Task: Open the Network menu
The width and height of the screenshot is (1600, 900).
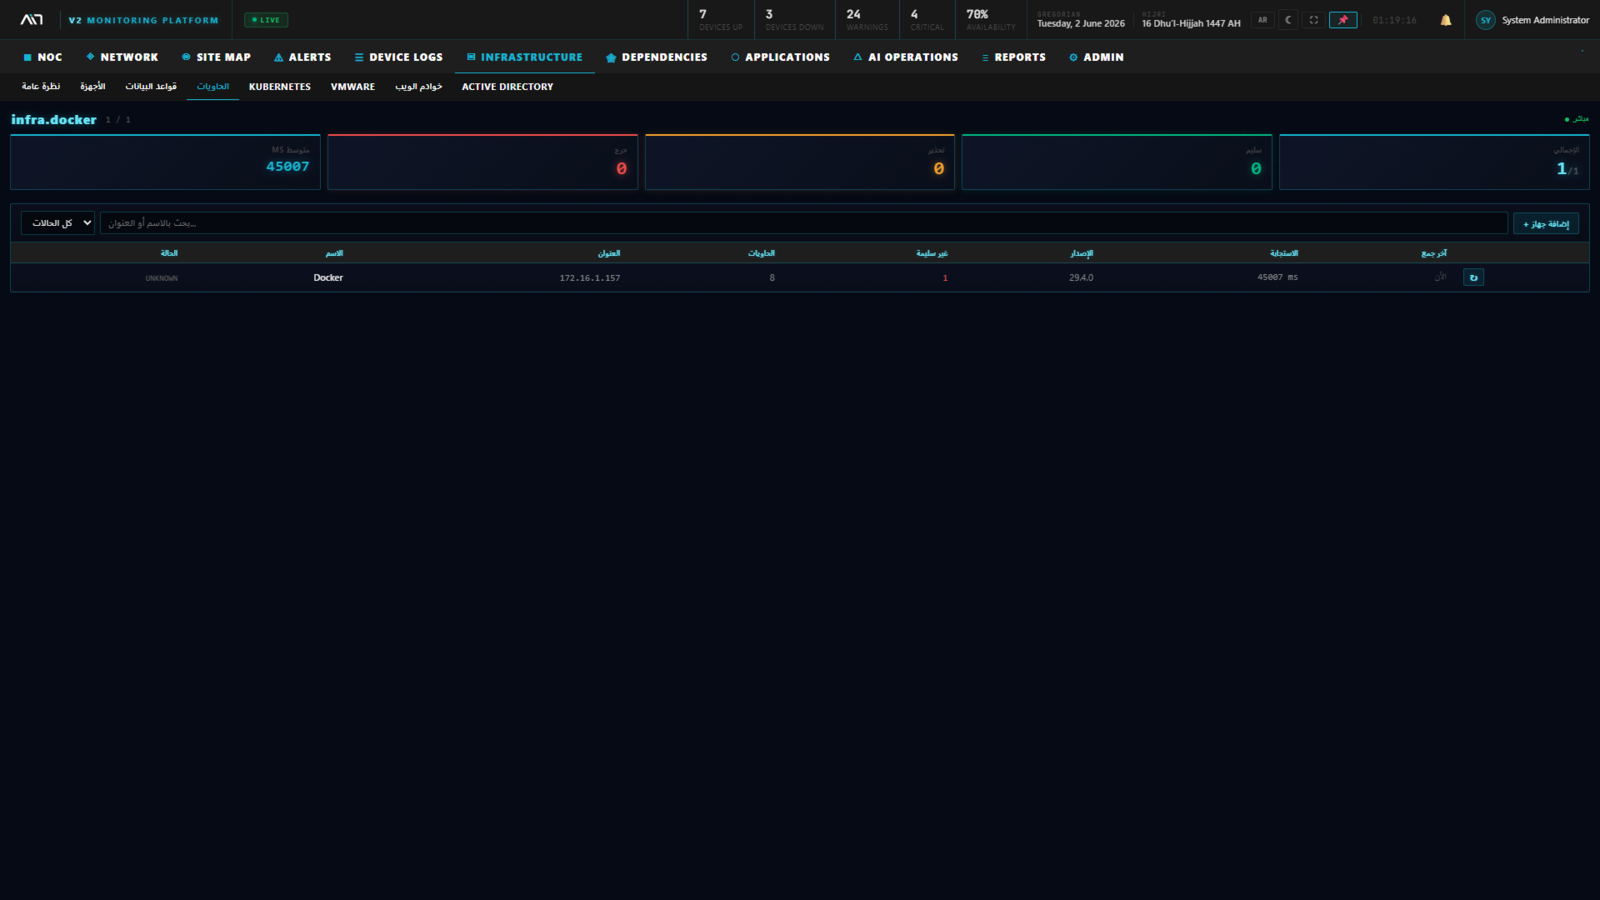Action: tap(122, 57)
